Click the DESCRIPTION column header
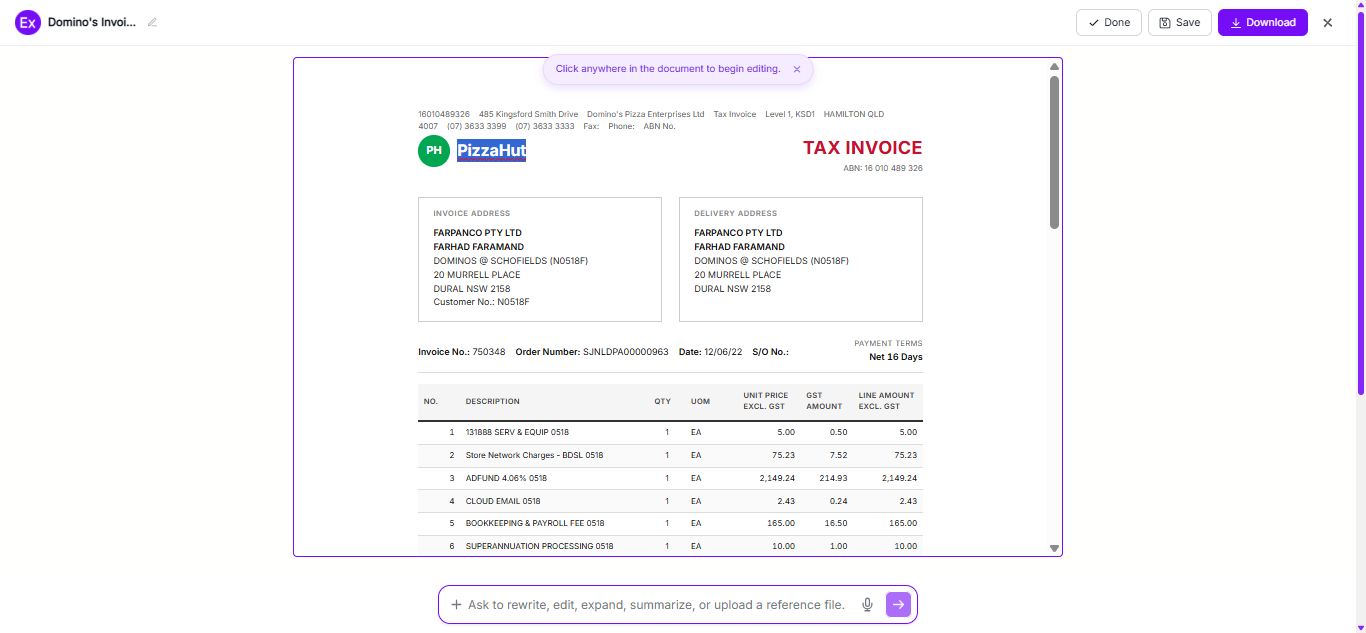This screenshot has height=633, width=1366. [493, 401]
